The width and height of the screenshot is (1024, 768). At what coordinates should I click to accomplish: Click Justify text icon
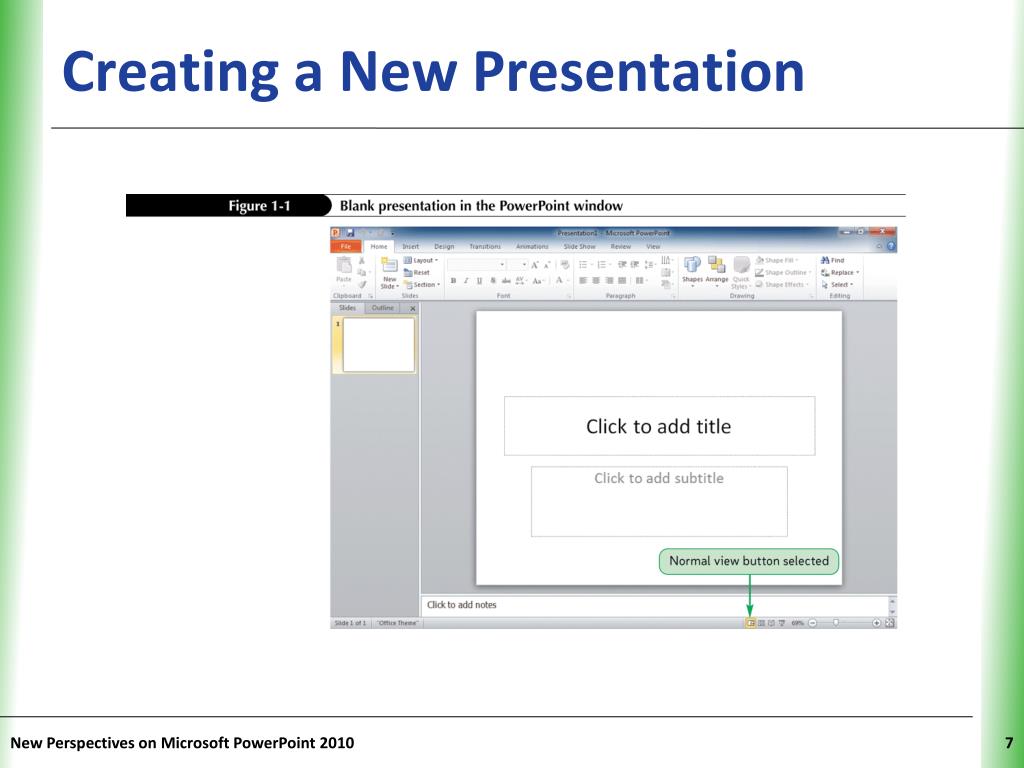622,280
